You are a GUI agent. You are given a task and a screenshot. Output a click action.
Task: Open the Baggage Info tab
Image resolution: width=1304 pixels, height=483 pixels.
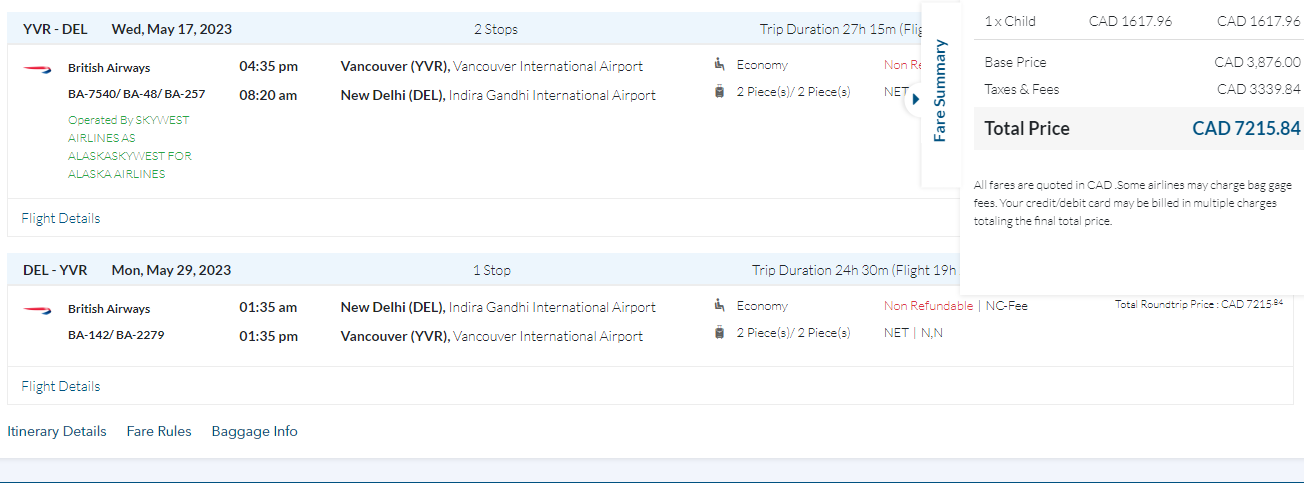click(255, 432)
